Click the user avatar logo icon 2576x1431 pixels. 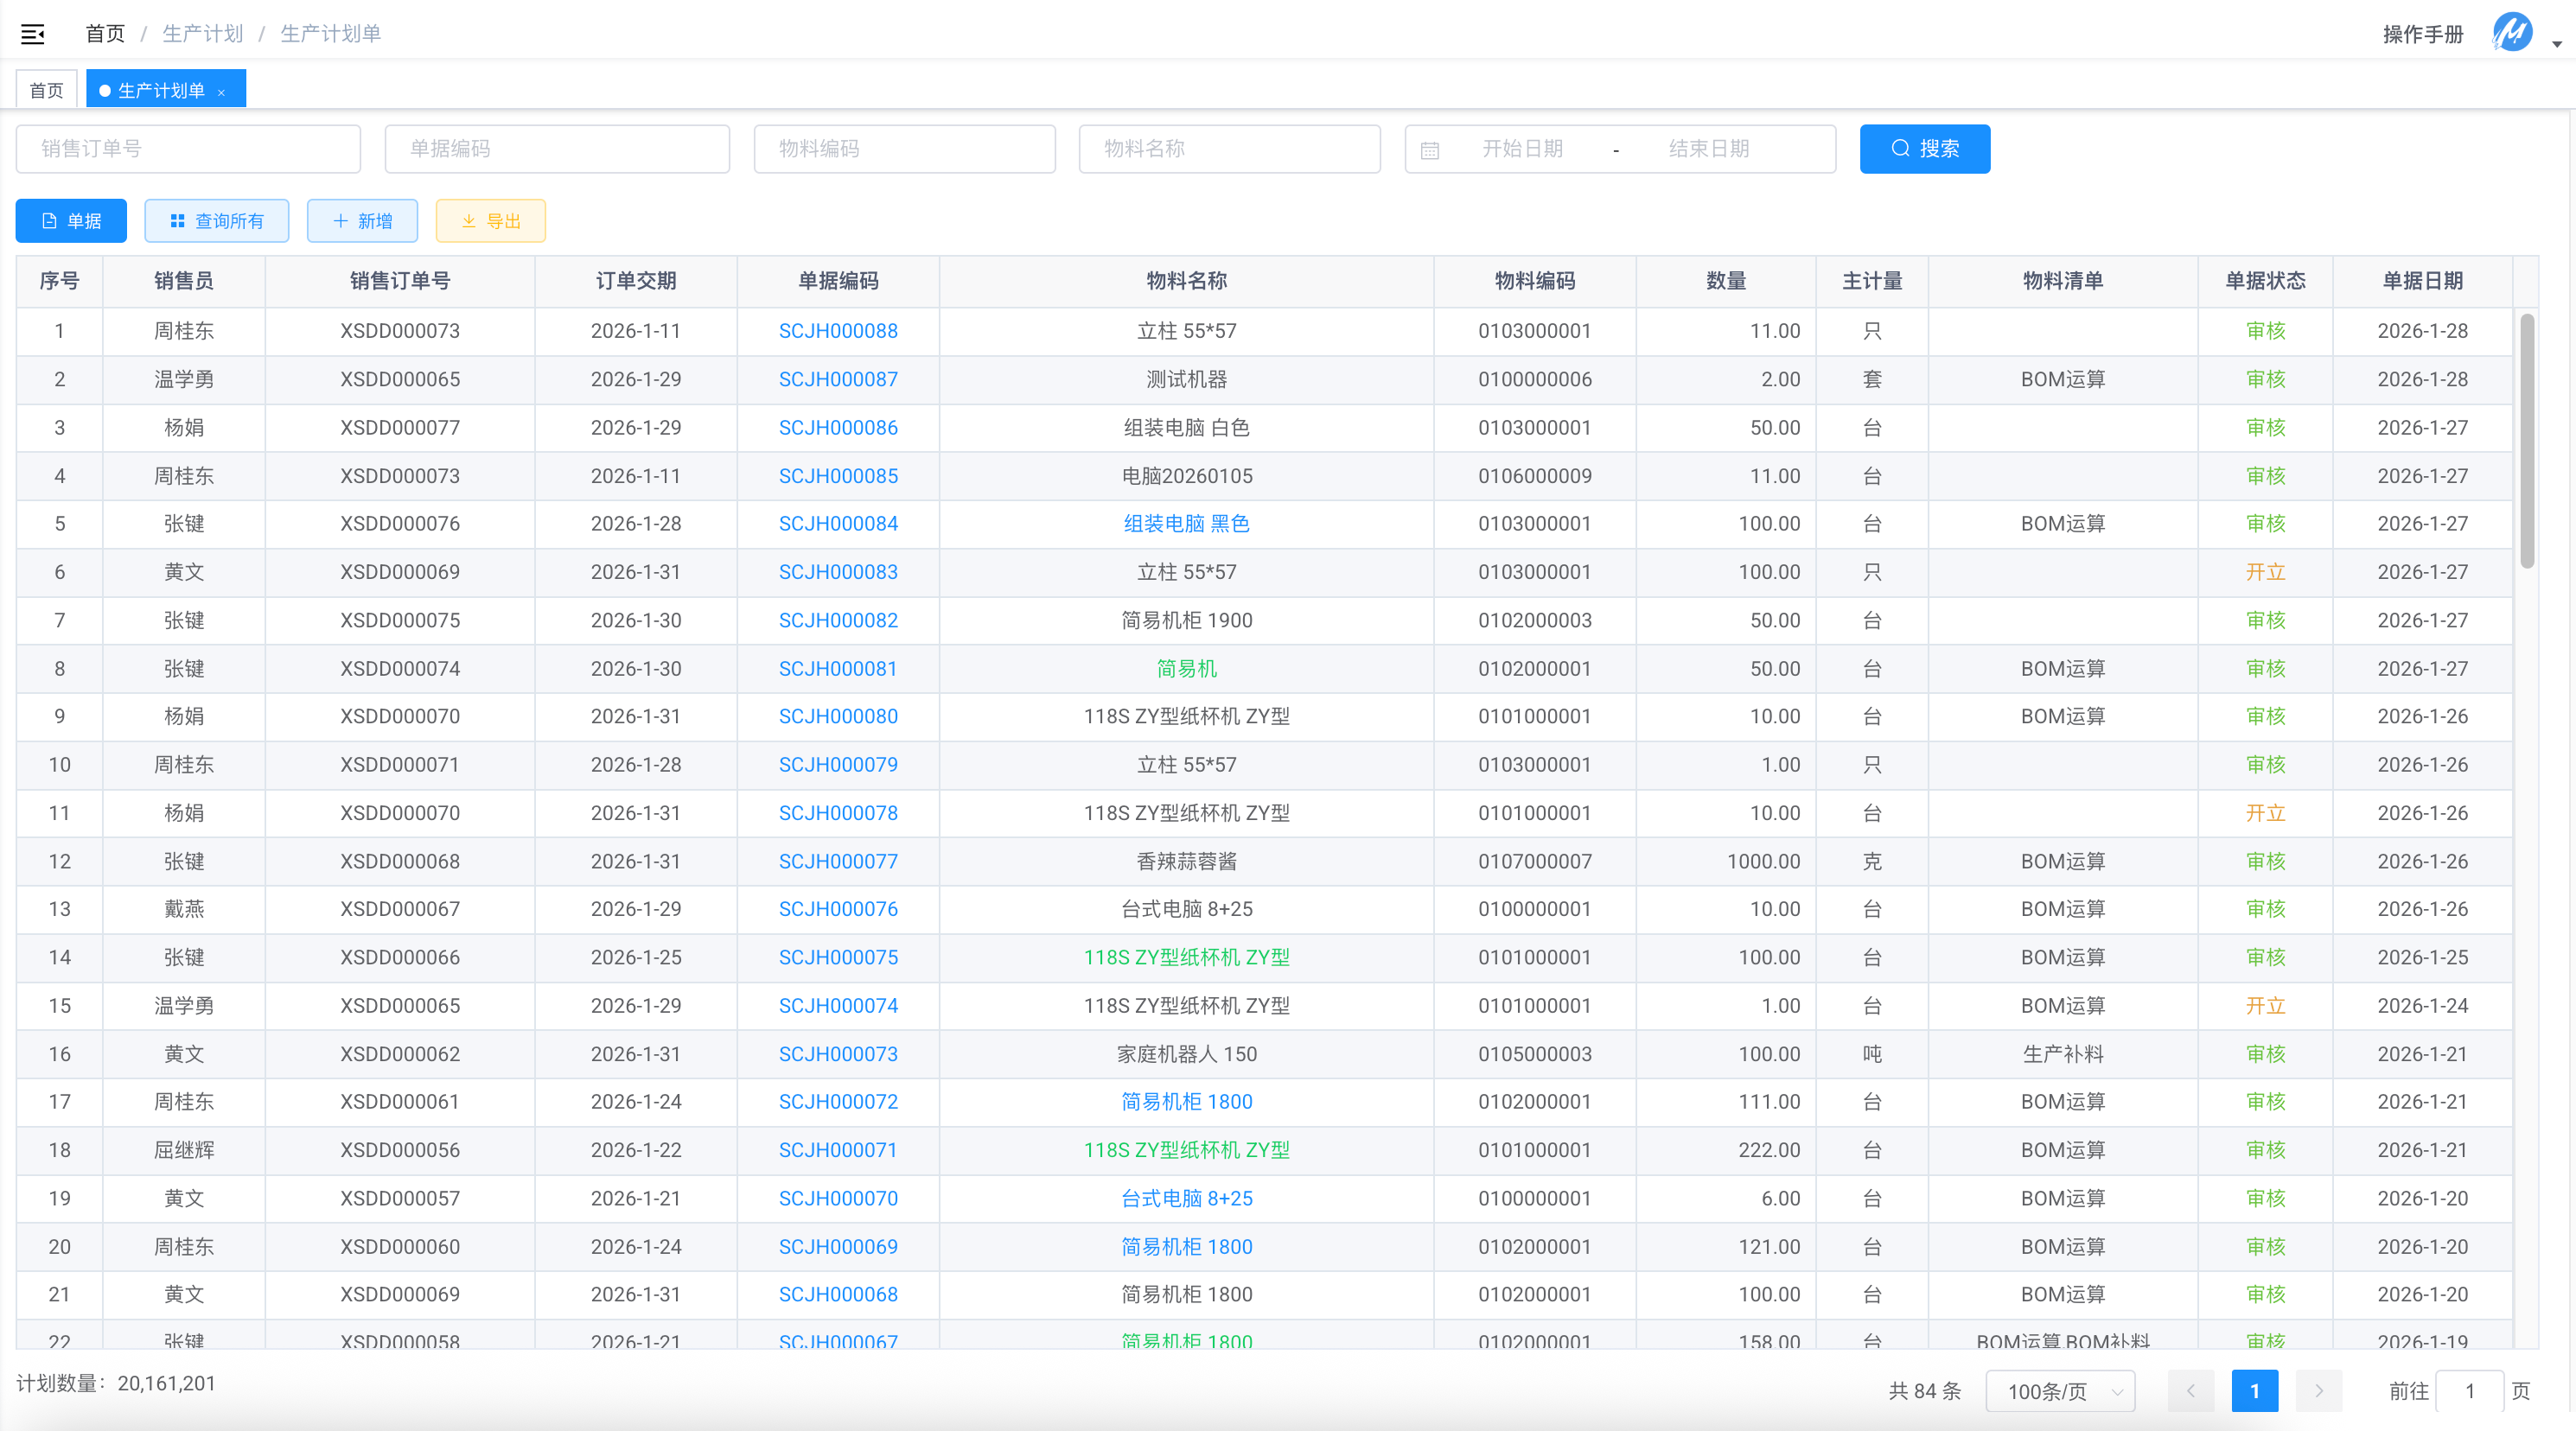pyautogui.click(x=2511, y=33)
